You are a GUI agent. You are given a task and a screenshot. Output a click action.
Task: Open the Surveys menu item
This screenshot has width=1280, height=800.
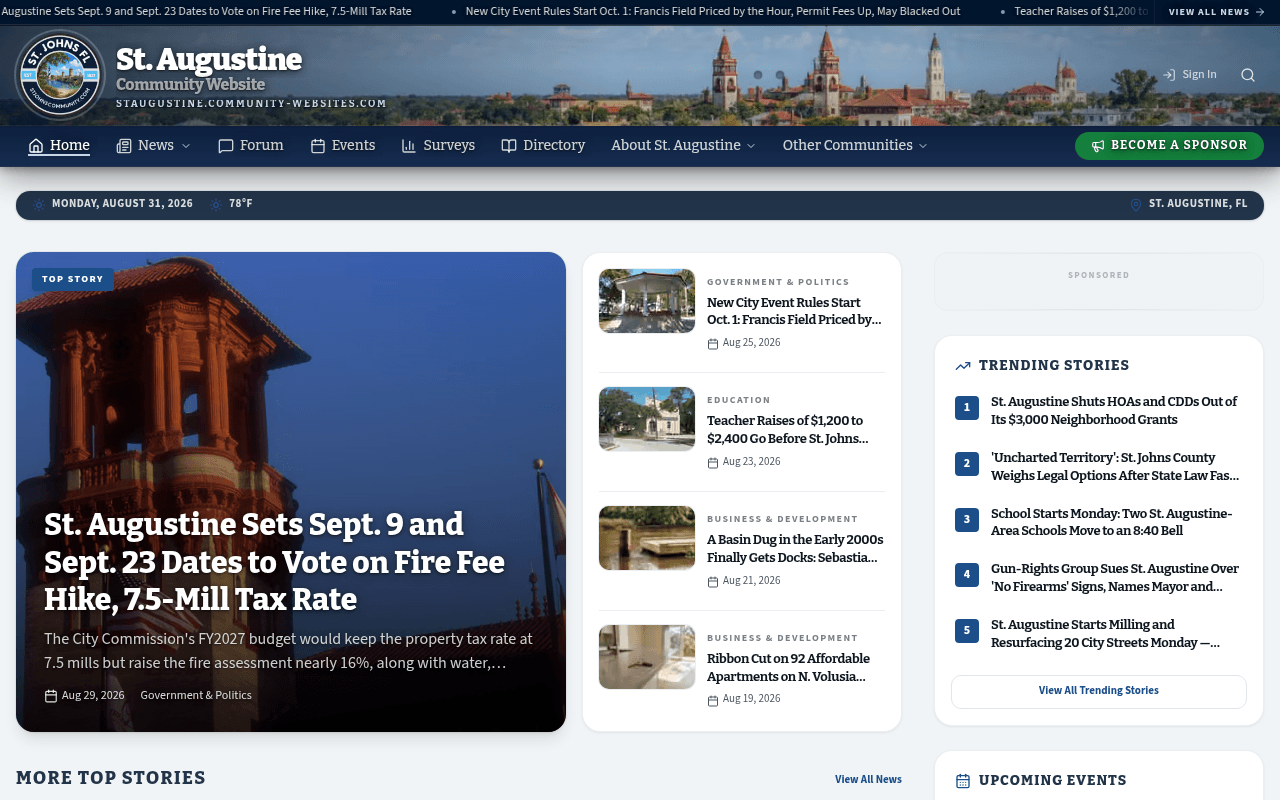click(x=438, y=146)
